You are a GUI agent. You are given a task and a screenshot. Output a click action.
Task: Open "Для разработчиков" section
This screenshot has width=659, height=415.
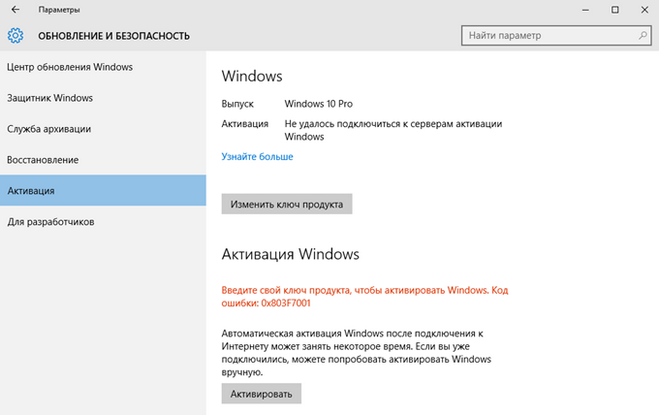click(103, 222)
